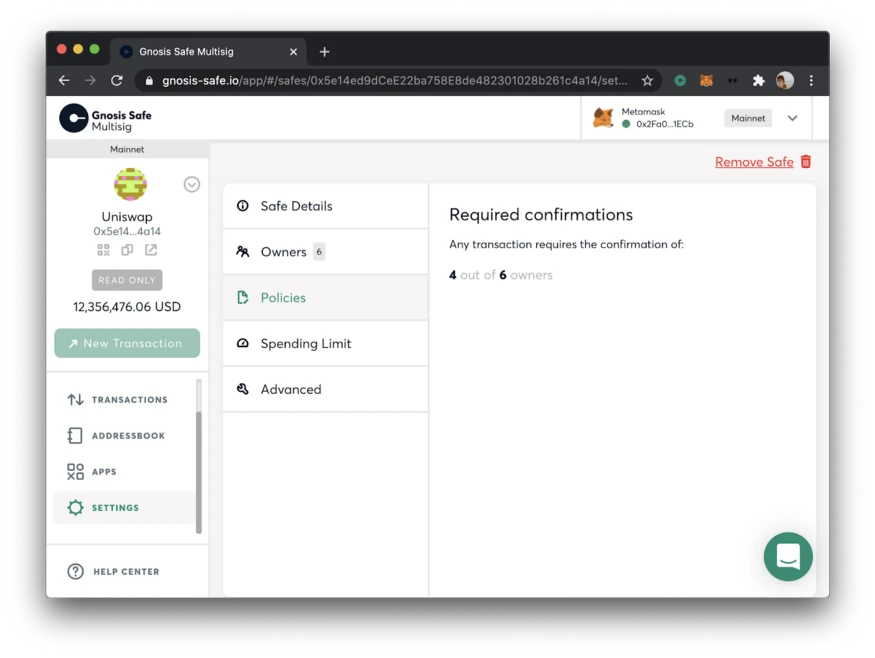Click the browser forward arrow
The width and height of the screenshot is (875, 658).
pyautogui.click(x=90, y=80)
